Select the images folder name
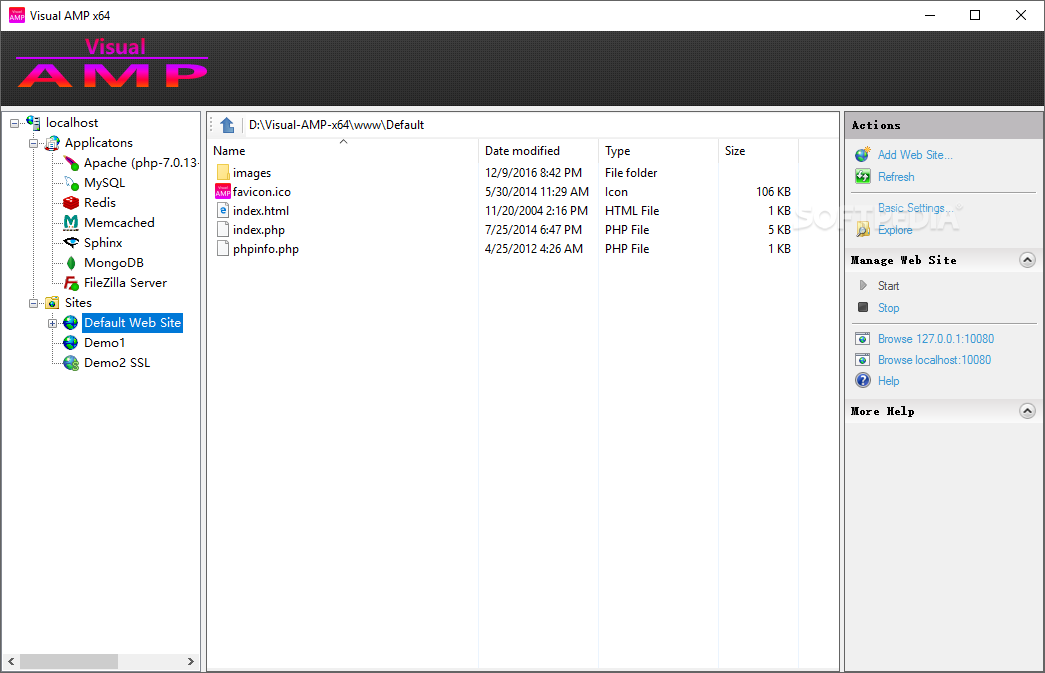Image resolution: width=1045 pixels, height=673 pixels. 252,173
